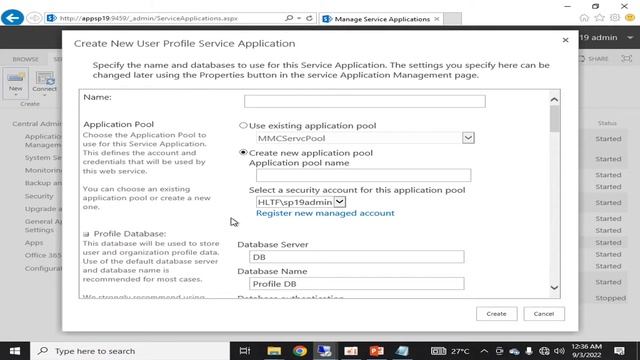Close the Manage Service Applications tab
This screenshot has height=360, width=640.
click(437, 19)
